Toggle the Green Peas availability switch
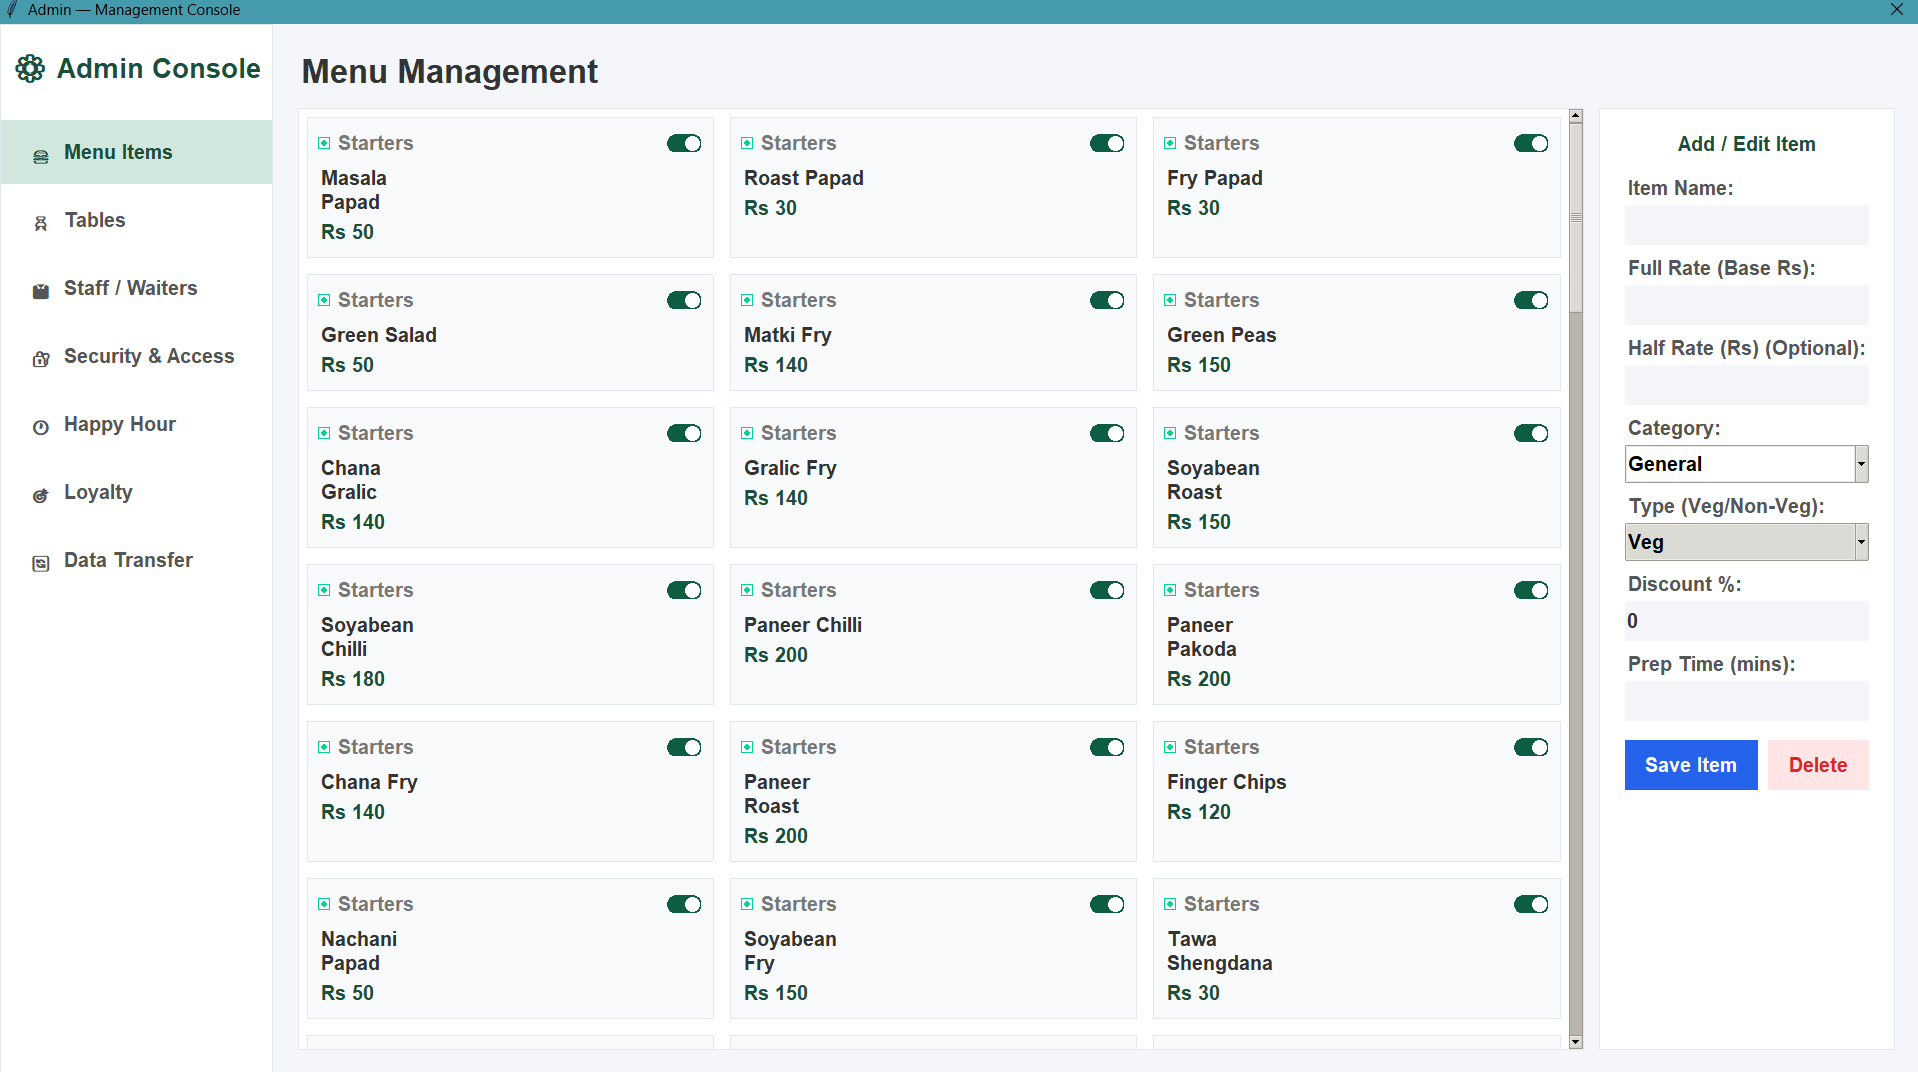The width and height of the screenshot is (1918, 1072). click(1531, 300)
